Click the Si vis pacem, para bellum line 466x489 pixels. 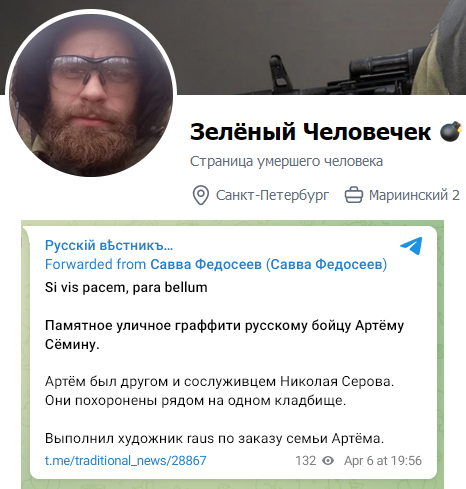coord(126,287)
